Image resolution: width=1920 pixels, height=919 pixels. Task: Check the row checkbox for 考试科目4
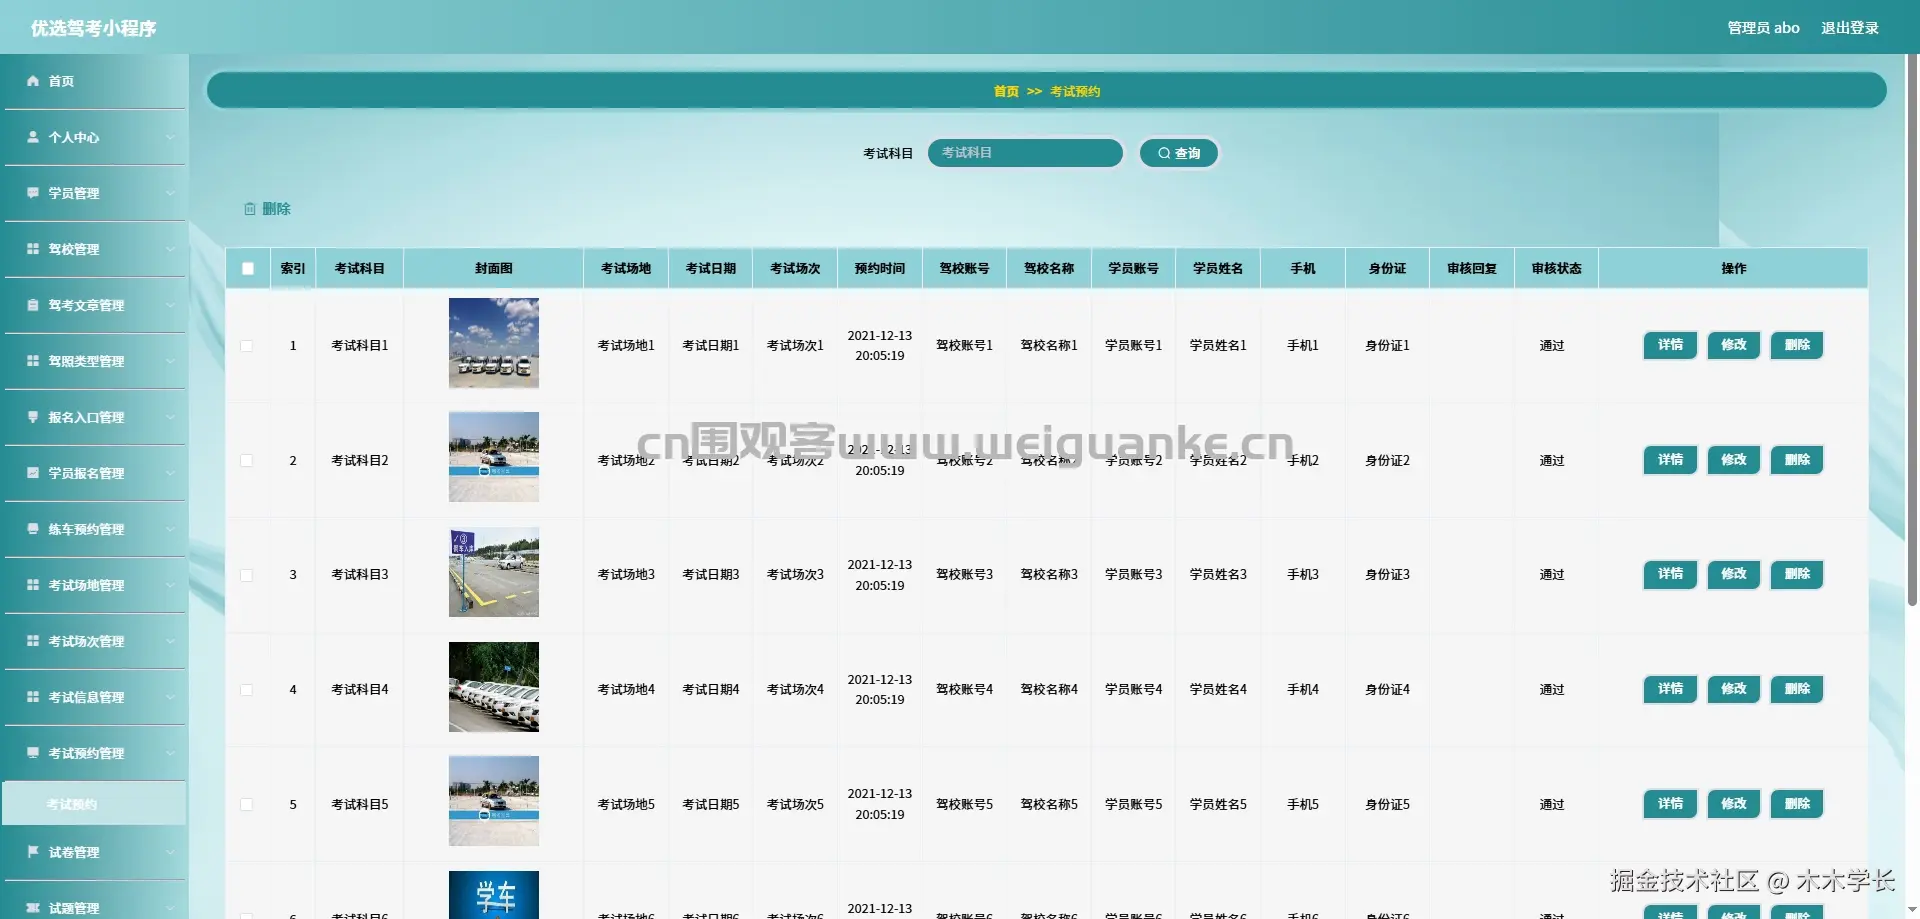tap(247, 690)
